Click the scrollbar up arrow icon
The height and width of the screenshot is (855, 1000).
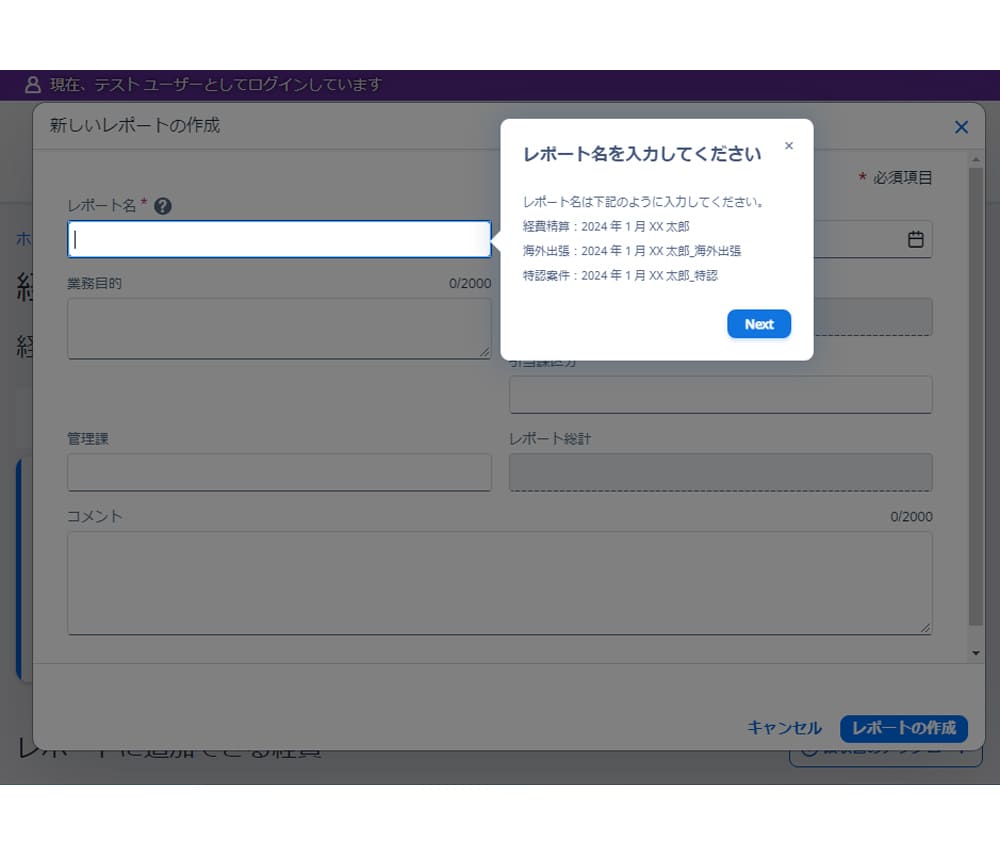pyautogui.click(x=976, y=157)
